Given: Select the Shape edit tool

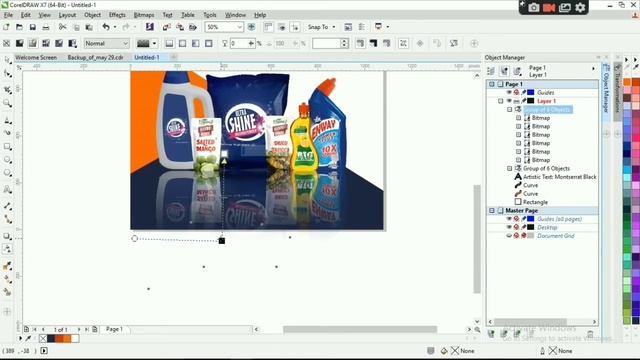Looking at the screenshot, I should pyautogui.click(x=7, y=74).
